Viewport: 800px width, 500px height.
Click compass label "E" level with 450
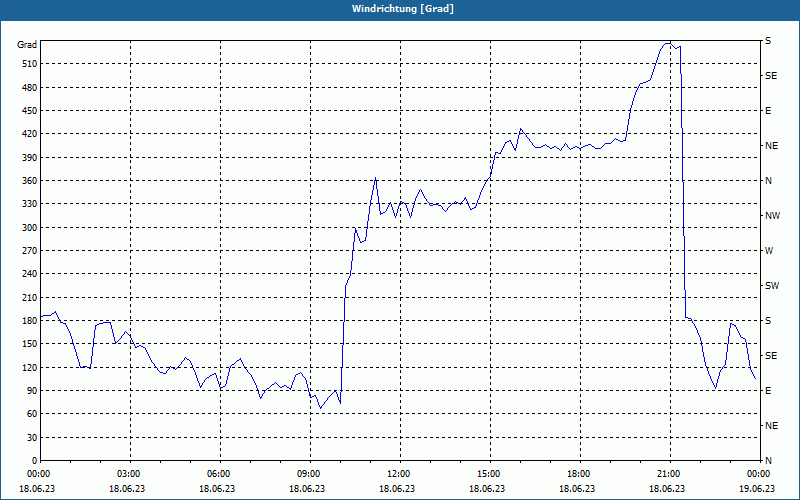pyautogui.click(x=768, y=111)
